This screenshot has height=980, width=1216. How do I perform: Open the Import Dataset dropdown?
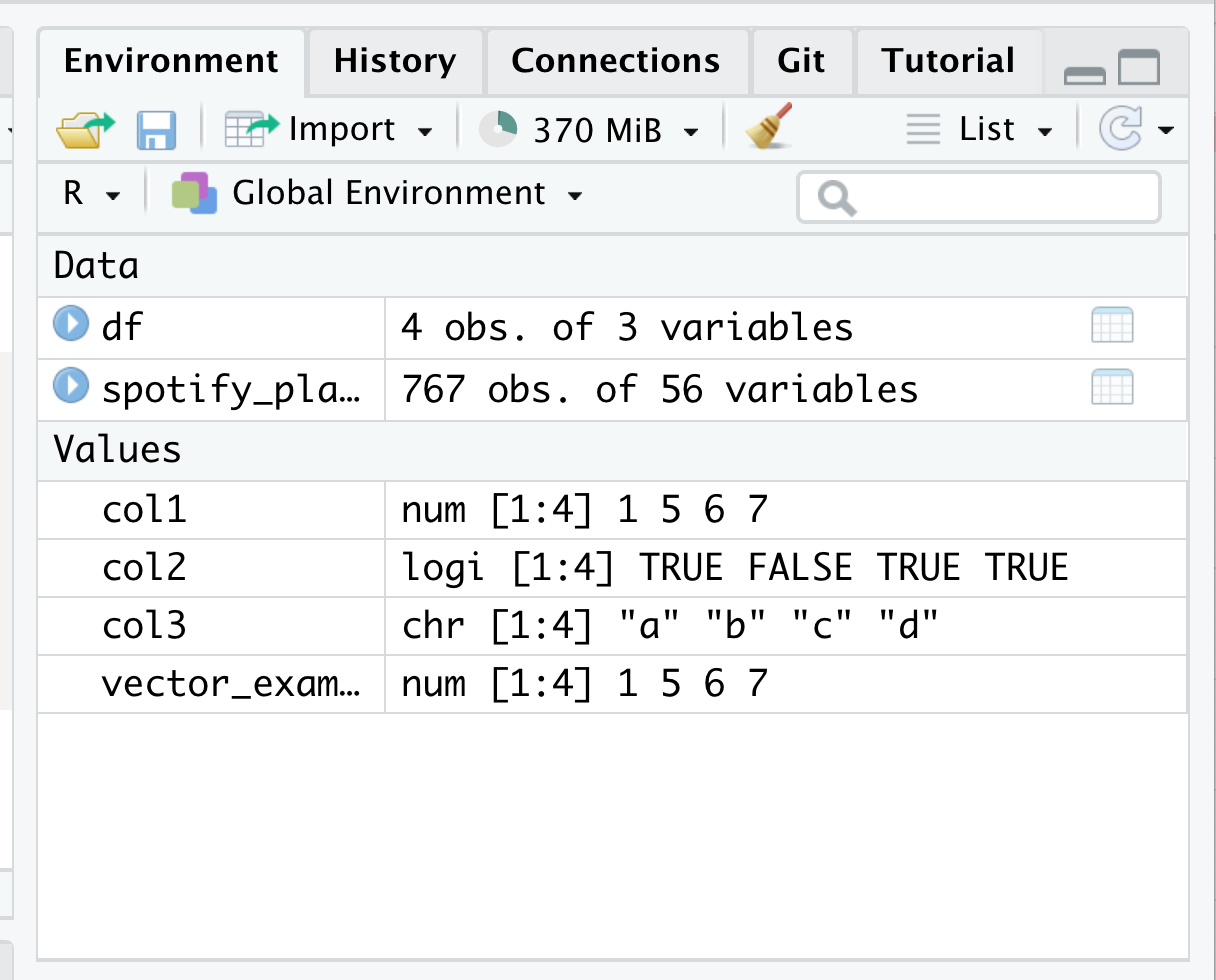pos(330,130)
